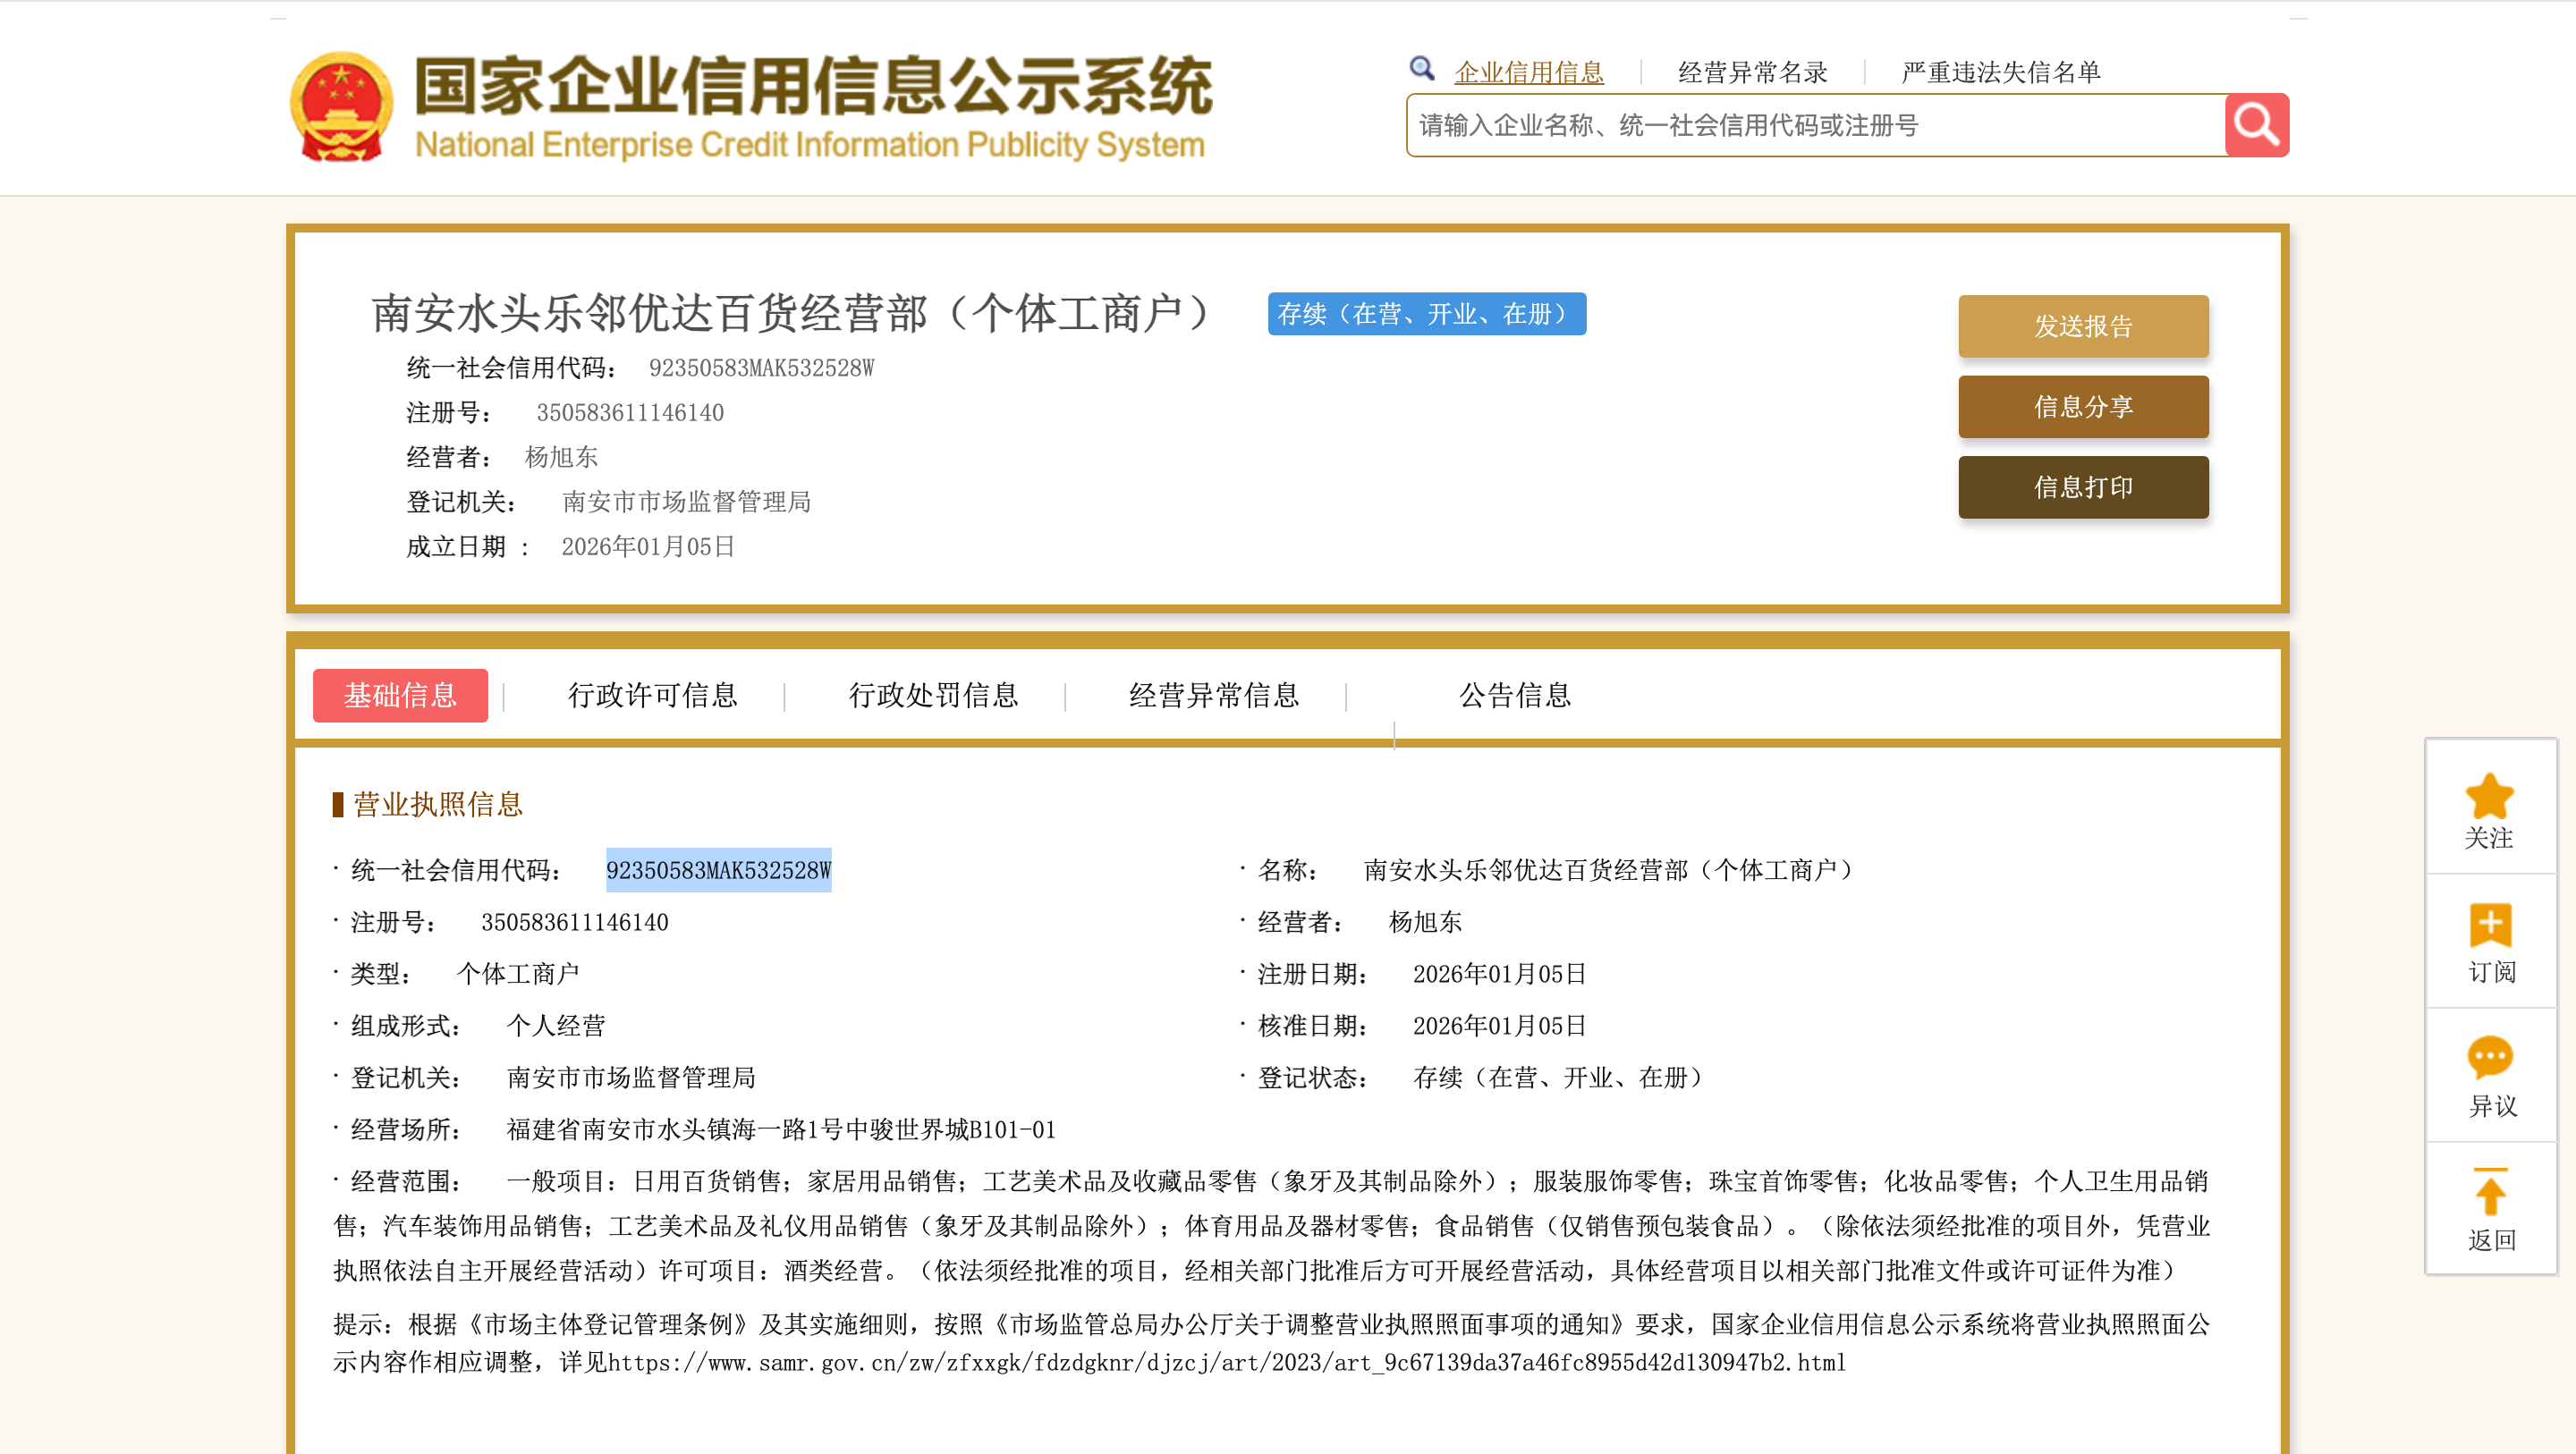The image size is (2576, 1454).
Task: Select the 基础信息 tab
Action: 400,695
